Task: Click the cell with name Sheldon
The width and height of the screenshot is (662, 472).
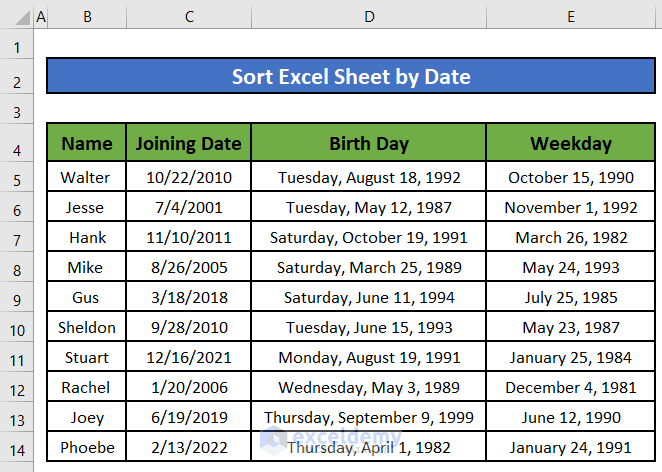Action: [x=87, y=328]
